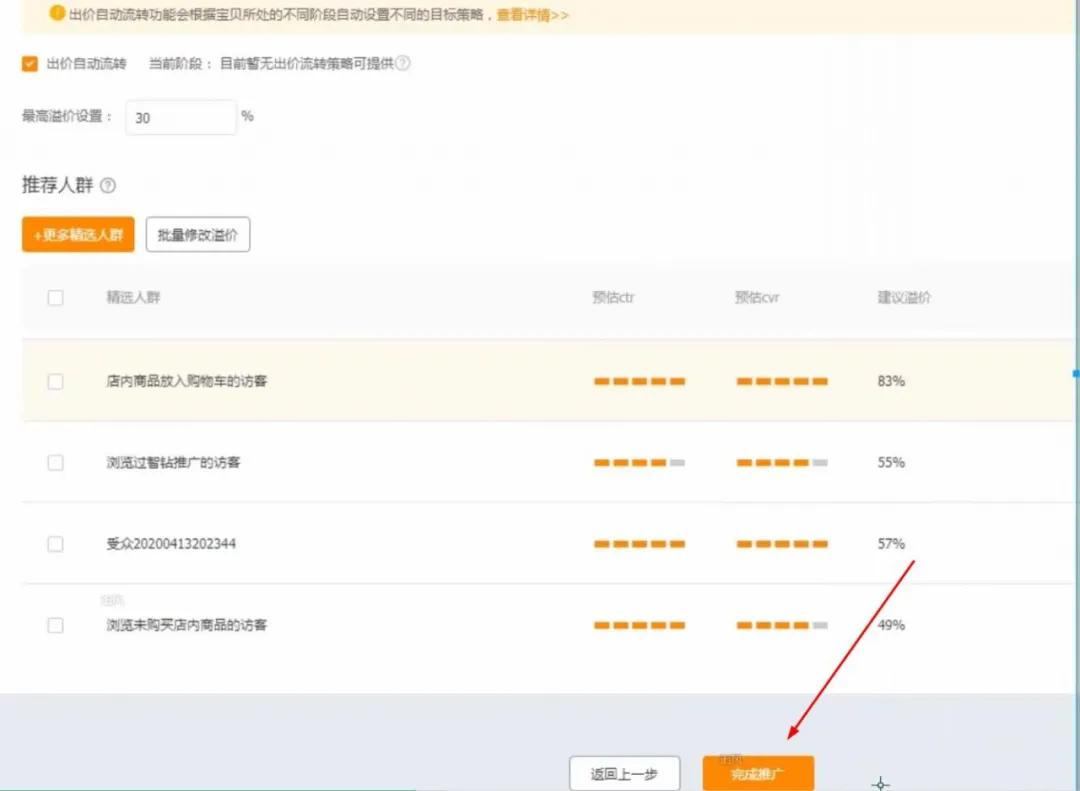
Task: Select all audiences using the header checkbox
Action: 56,297
